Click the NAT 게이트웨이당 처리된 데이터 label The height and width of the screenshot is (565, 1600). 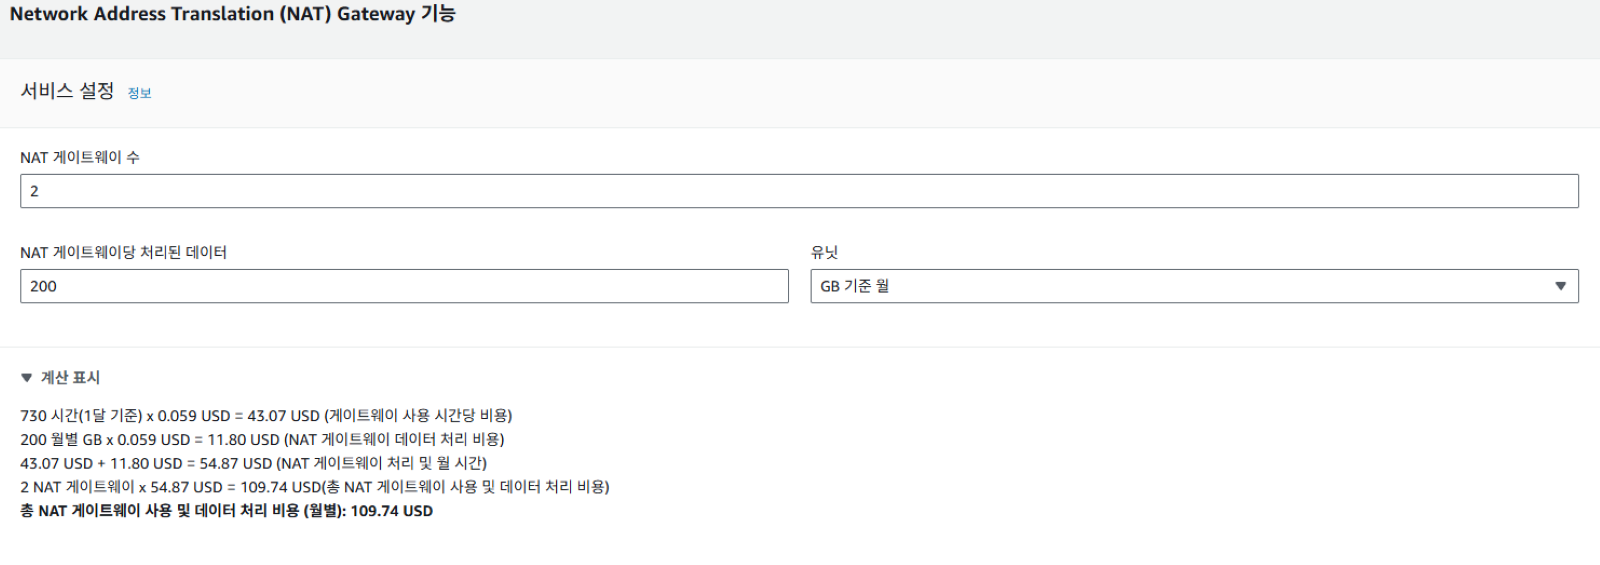(123, 252)
